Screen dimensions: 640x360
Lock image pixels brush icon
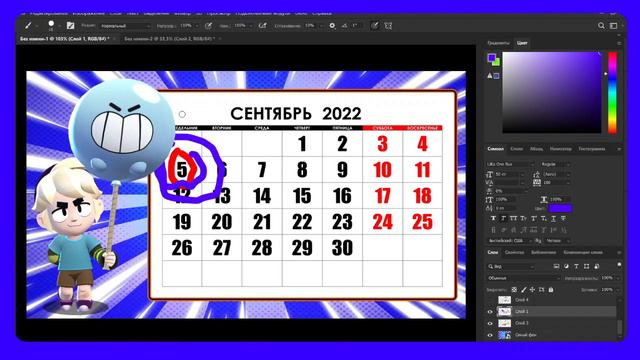click(523, 290)
